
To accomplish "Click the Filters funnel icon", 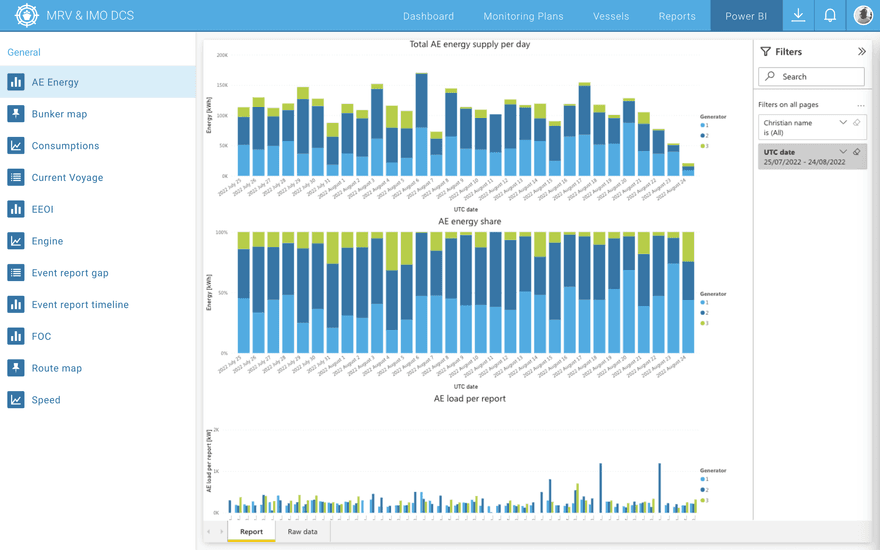I will [x=766, y=52].
